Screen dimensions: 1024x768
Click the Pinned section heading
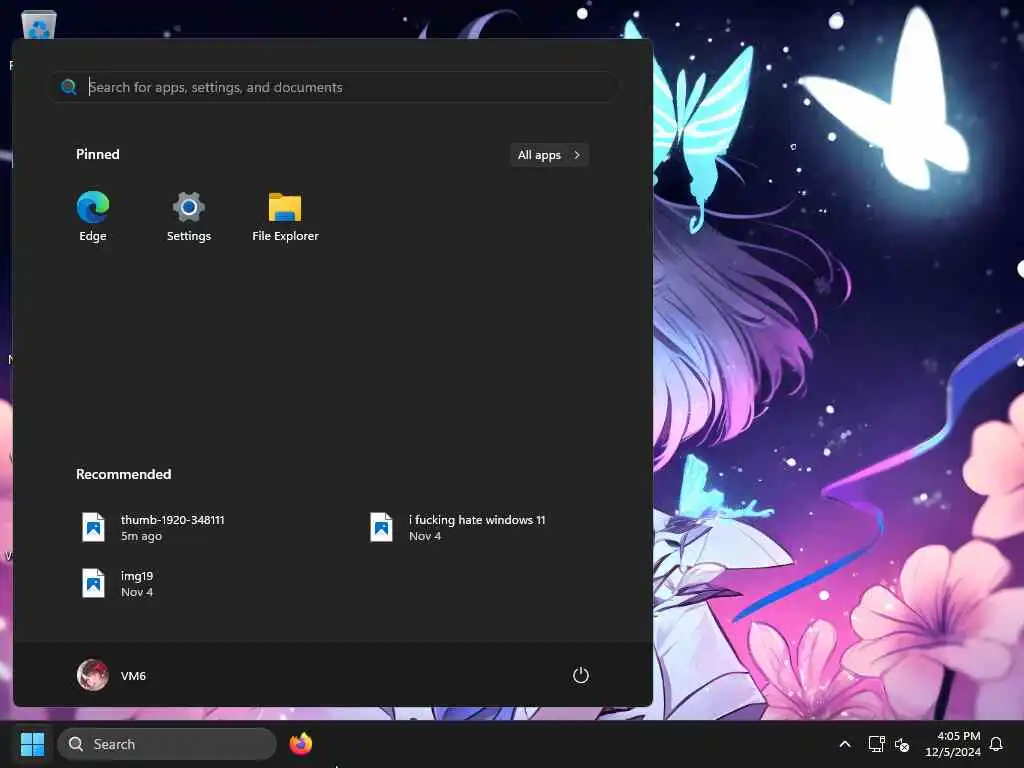click(98, 154)
